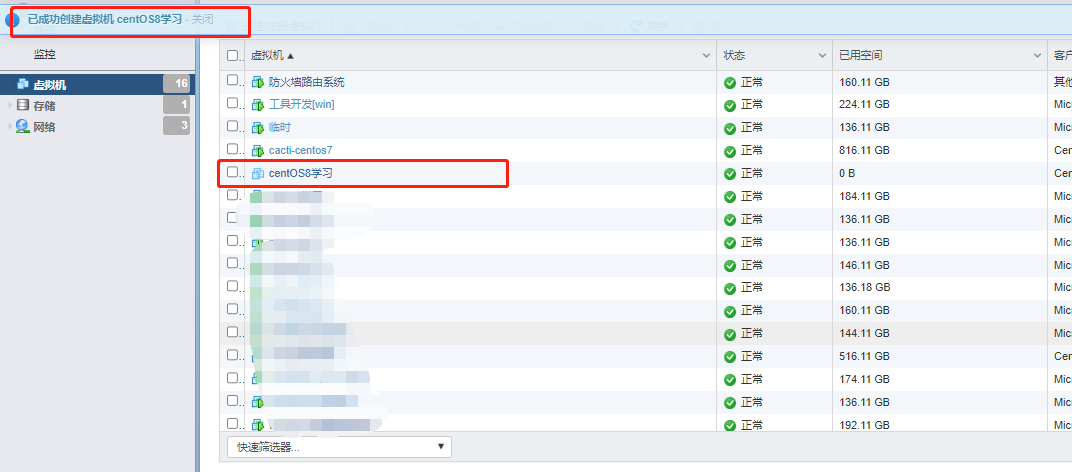Click the green status check in 144.11 GB row
Screen dimensions: 1072x472
coord(730,334)
